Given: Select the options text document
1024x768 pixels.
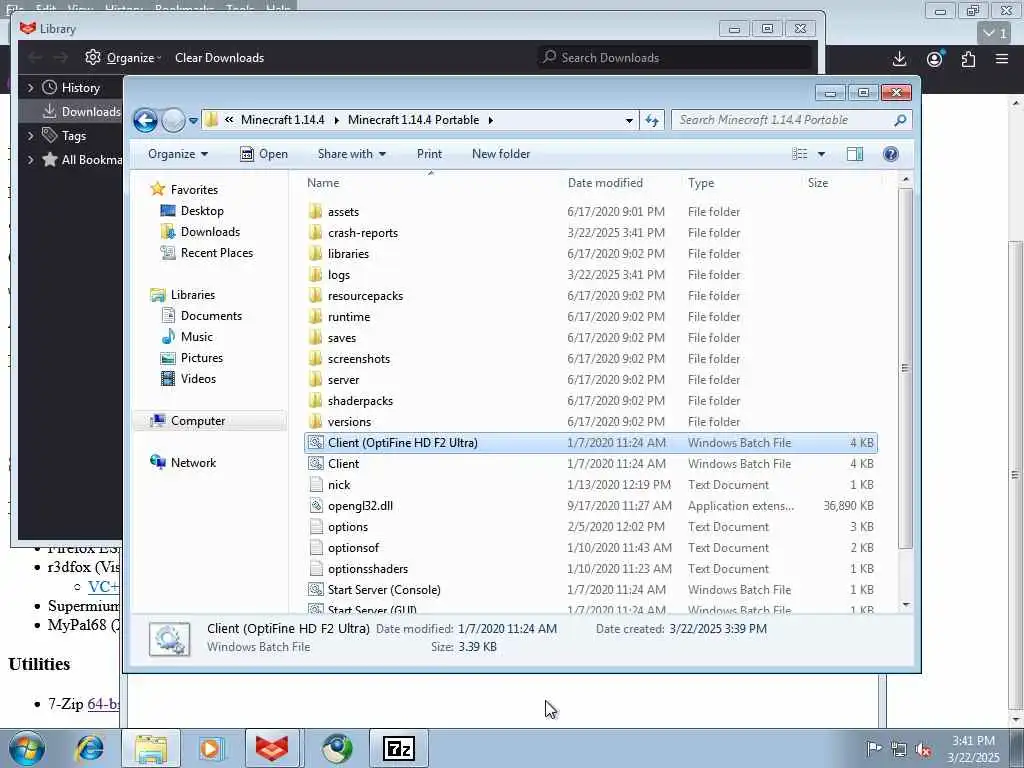Looking at the screenshot, I should [348, 527].
